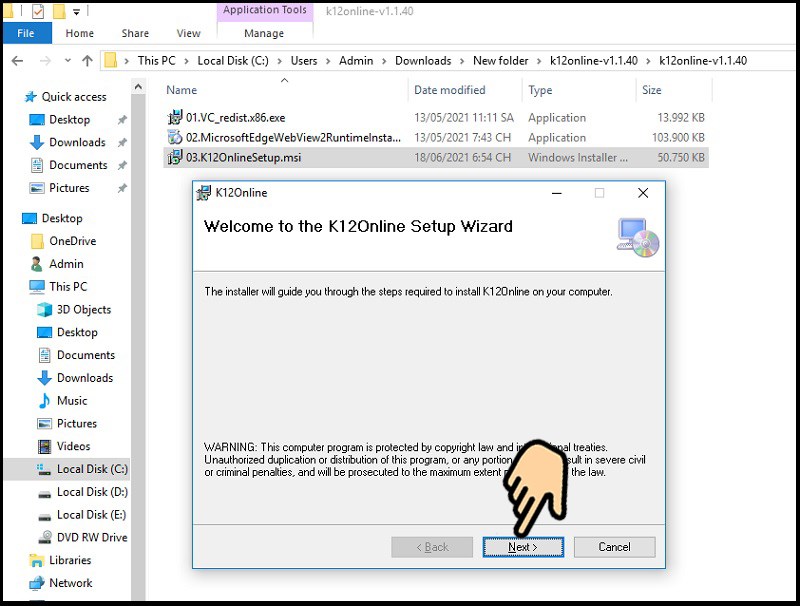This screenshot has height=606, width=800.
Task: Minimize the K12Online setup dialog
Action: (557, 193)
